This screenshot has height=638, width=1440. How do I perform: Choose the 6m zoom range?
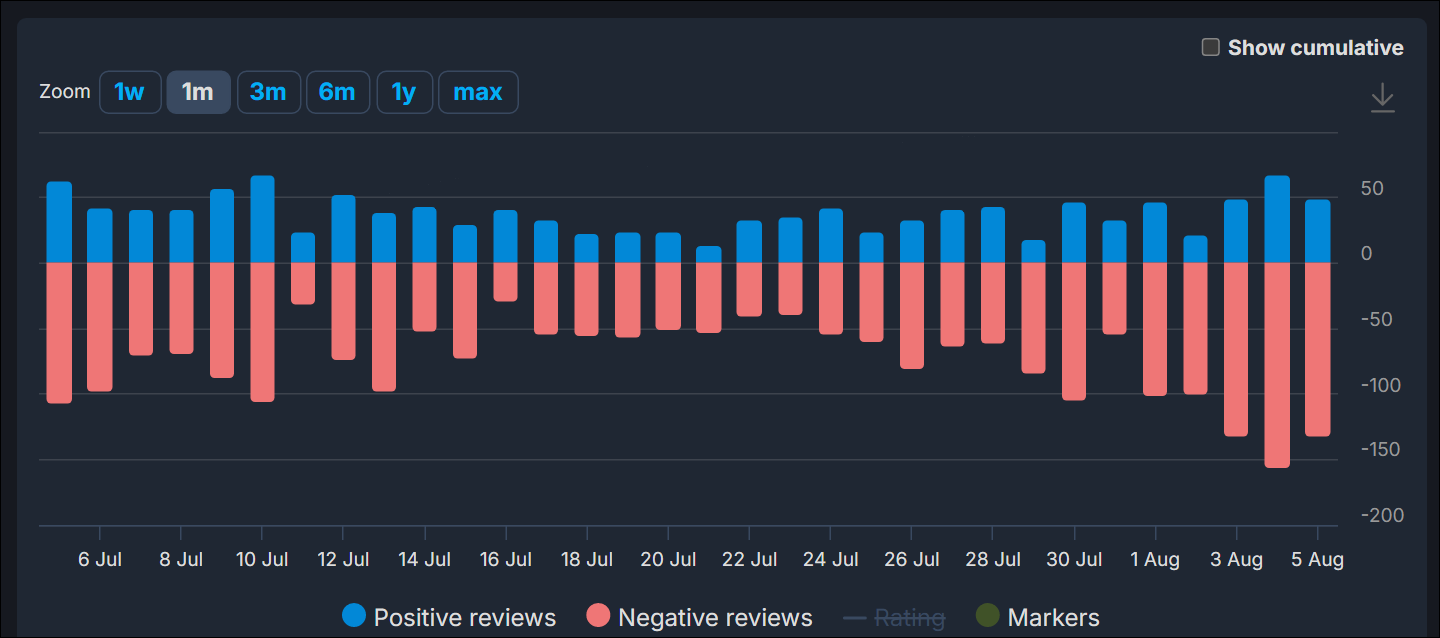coord(337,92)
